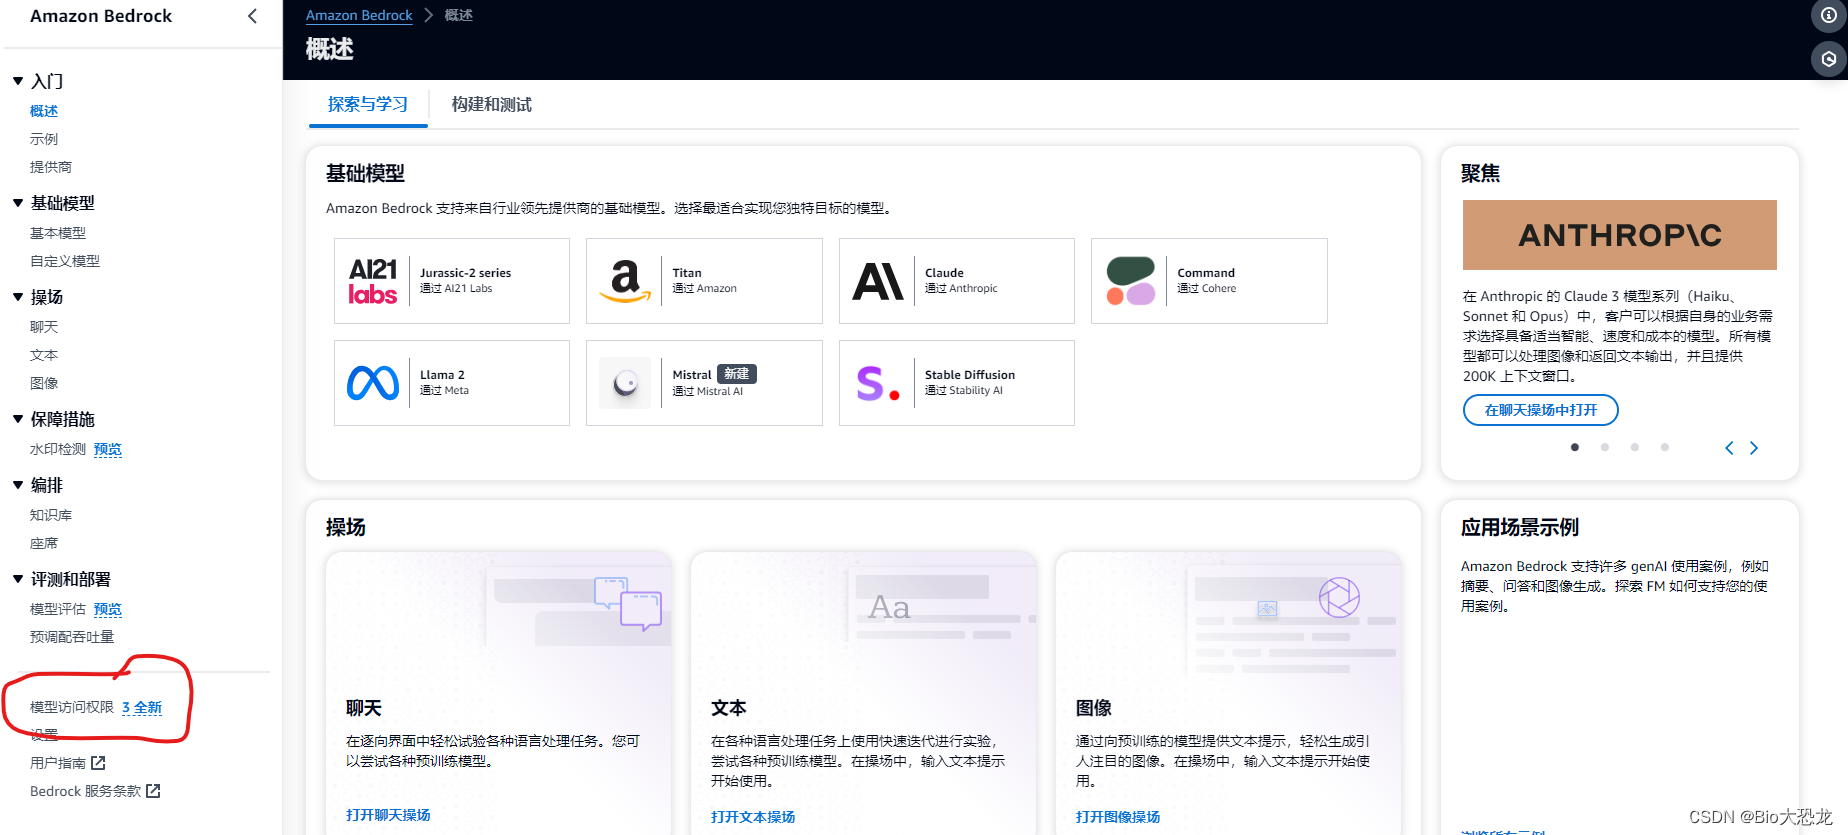Open 模型评估 in the sidebar
1848x835 pixels.
(58, 609)
